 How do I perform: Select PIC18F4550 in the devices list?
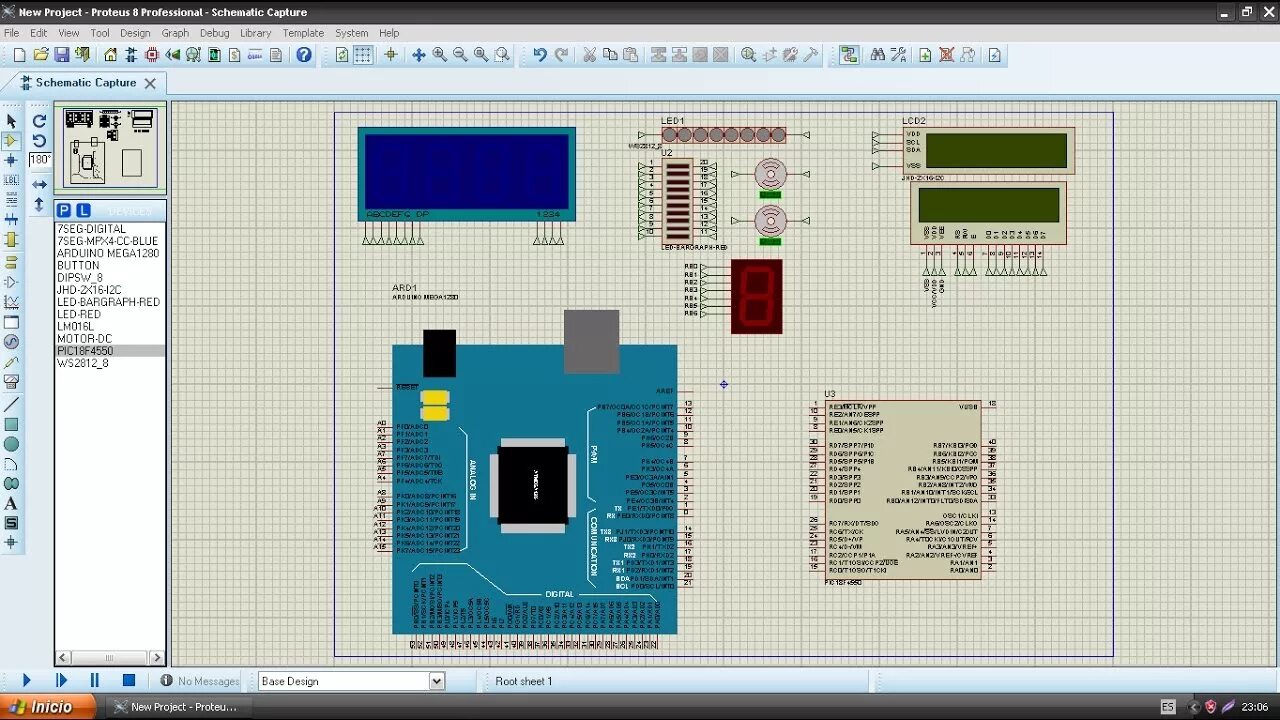coord(110,351)
